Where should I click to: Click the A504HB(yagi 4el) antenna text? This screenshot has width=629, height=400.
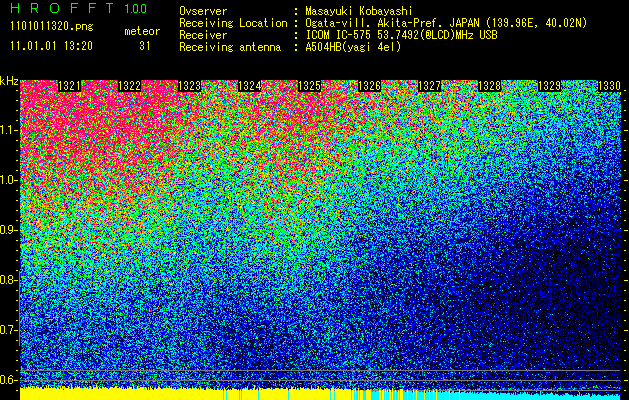(x=353, y=47)
